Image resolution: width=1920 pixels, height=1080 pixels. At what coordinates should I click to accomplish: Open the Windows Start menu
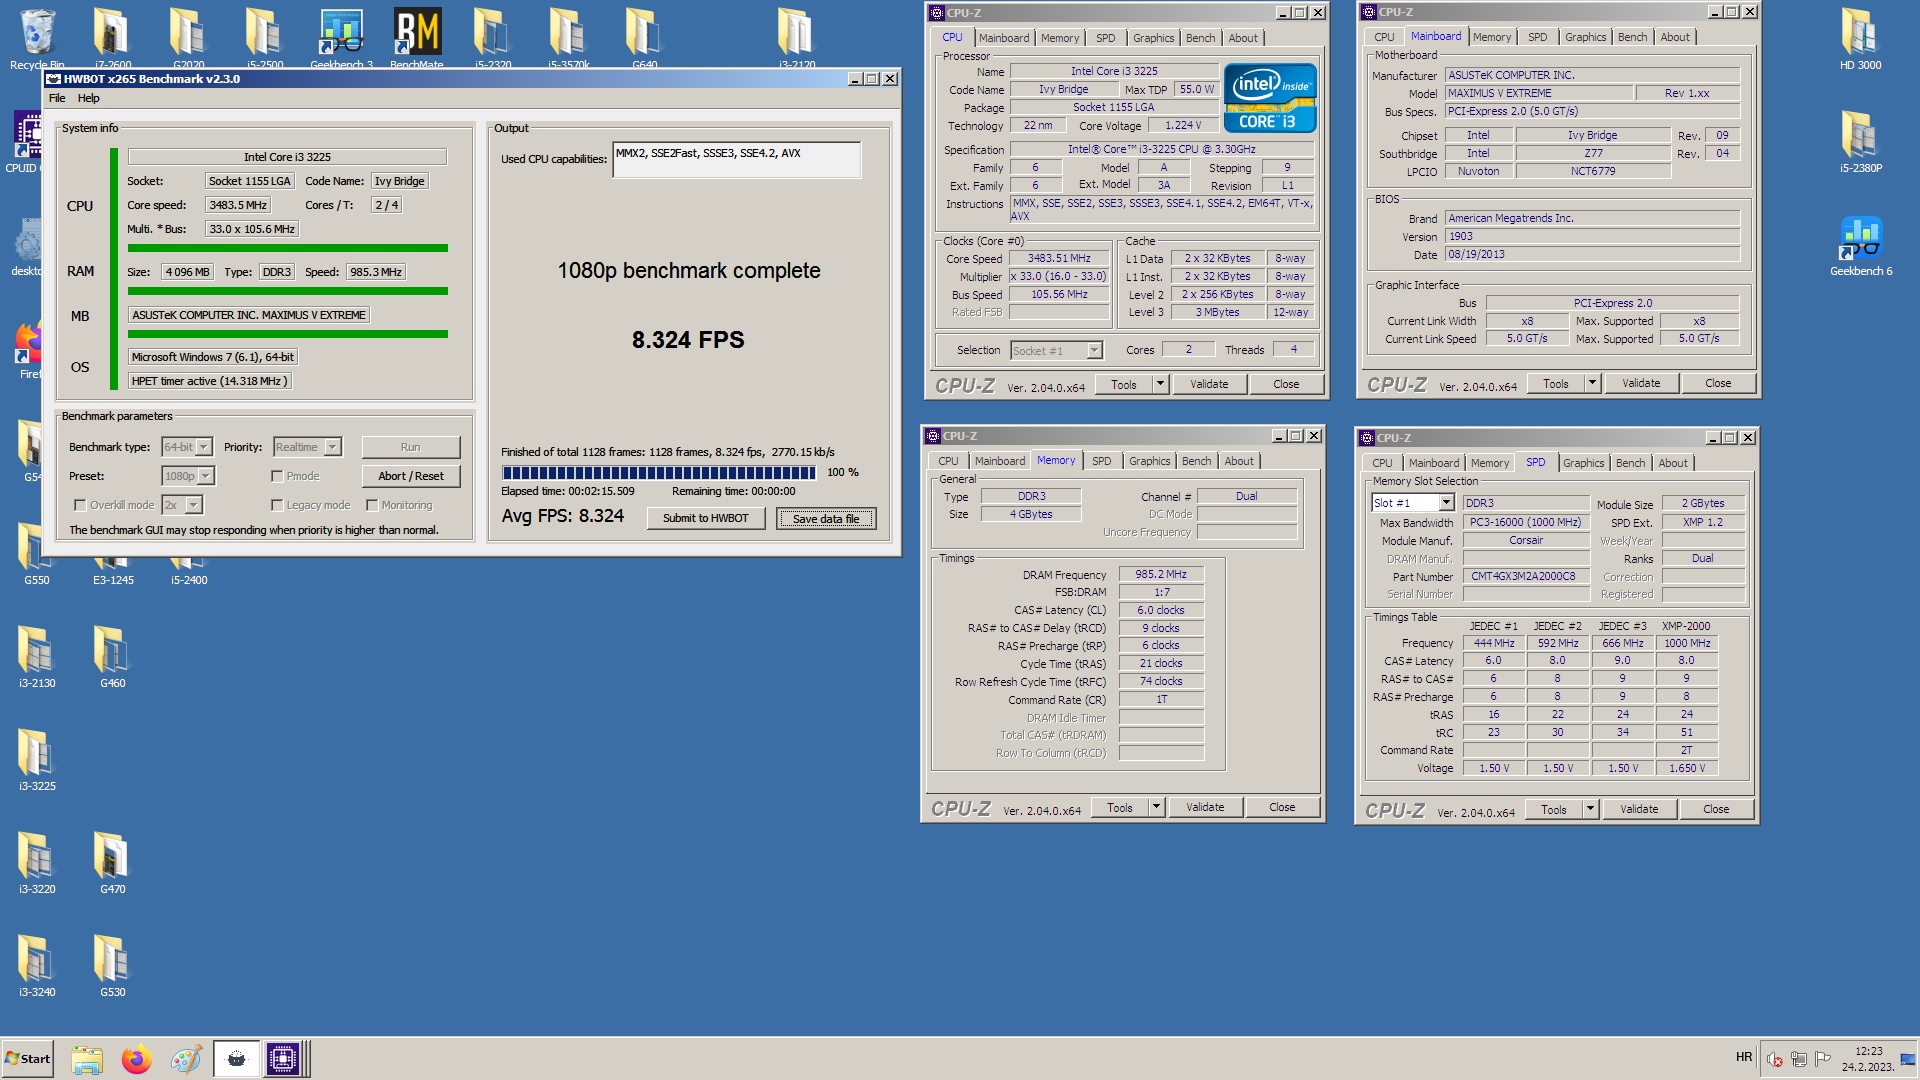28,1059
